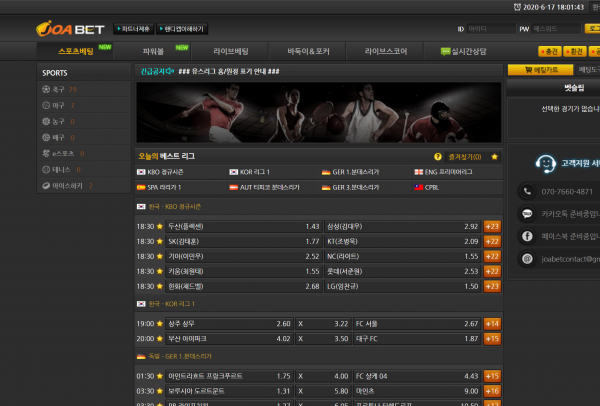Viewport: 600px width, 406px height.
Task: Toggle favorite star for SK(김태훈) match
Action: (x=160, y=241)
